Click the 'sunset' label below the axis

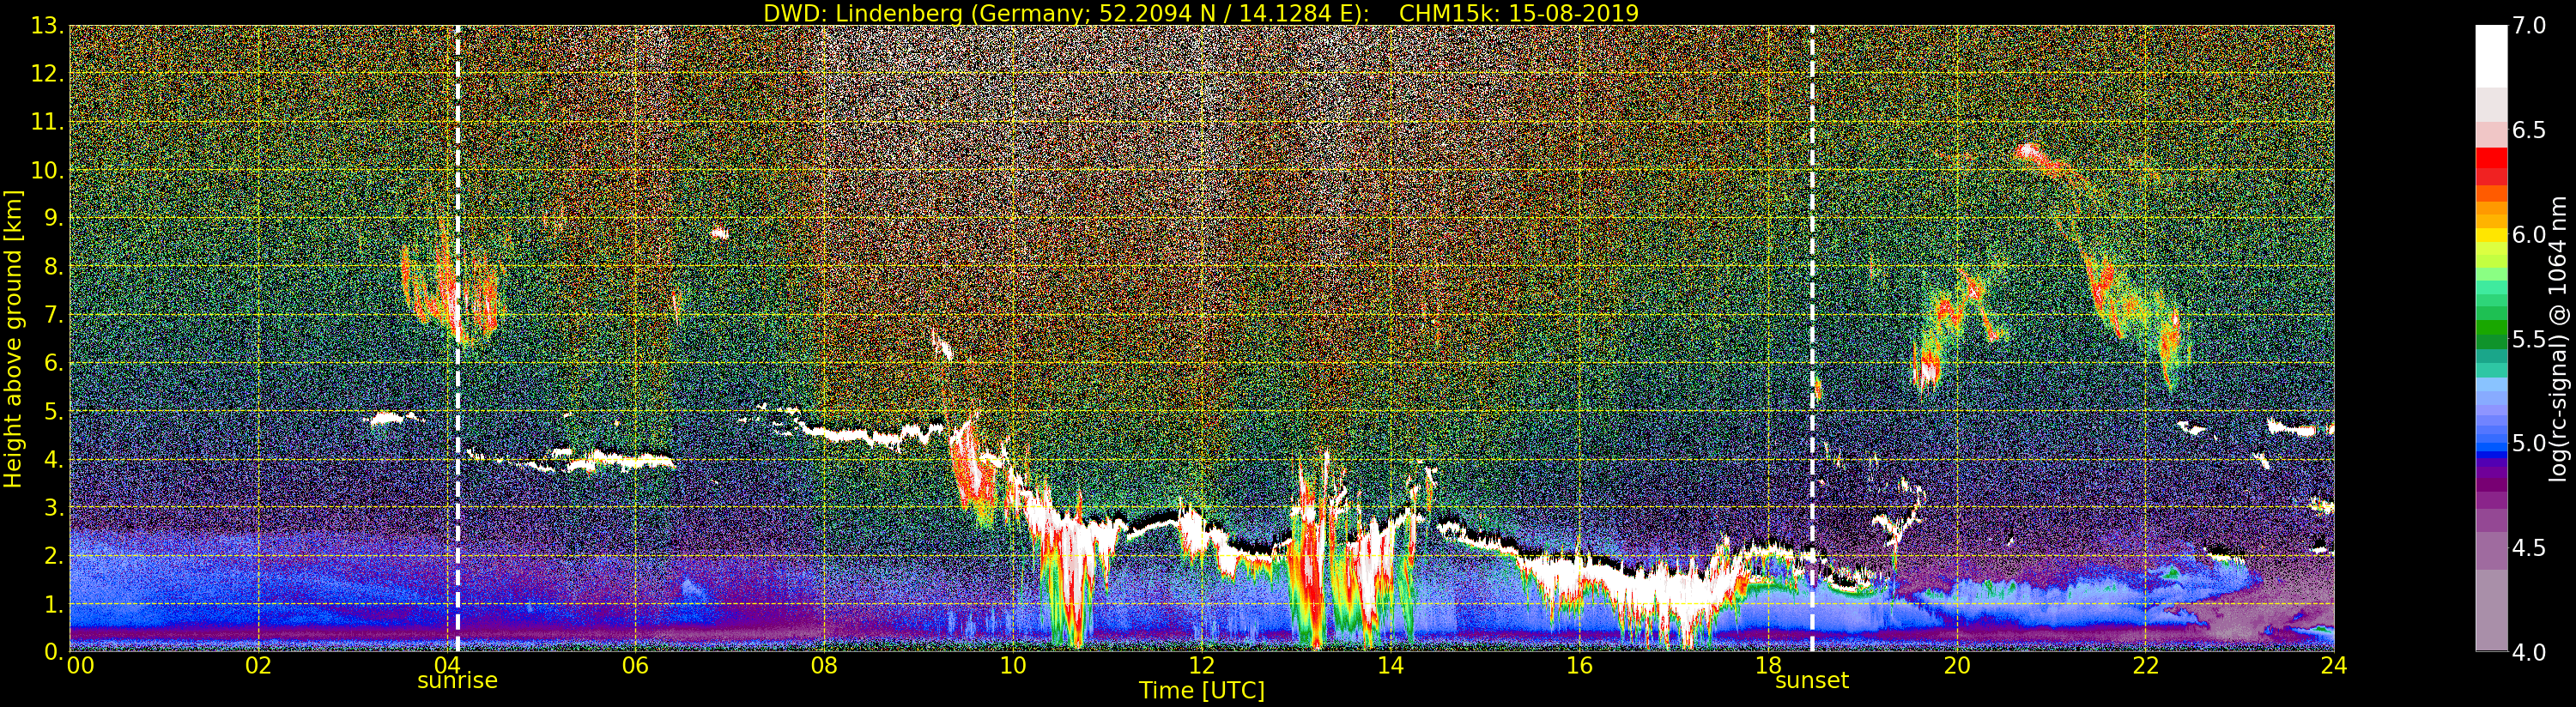coord(1812,681)
